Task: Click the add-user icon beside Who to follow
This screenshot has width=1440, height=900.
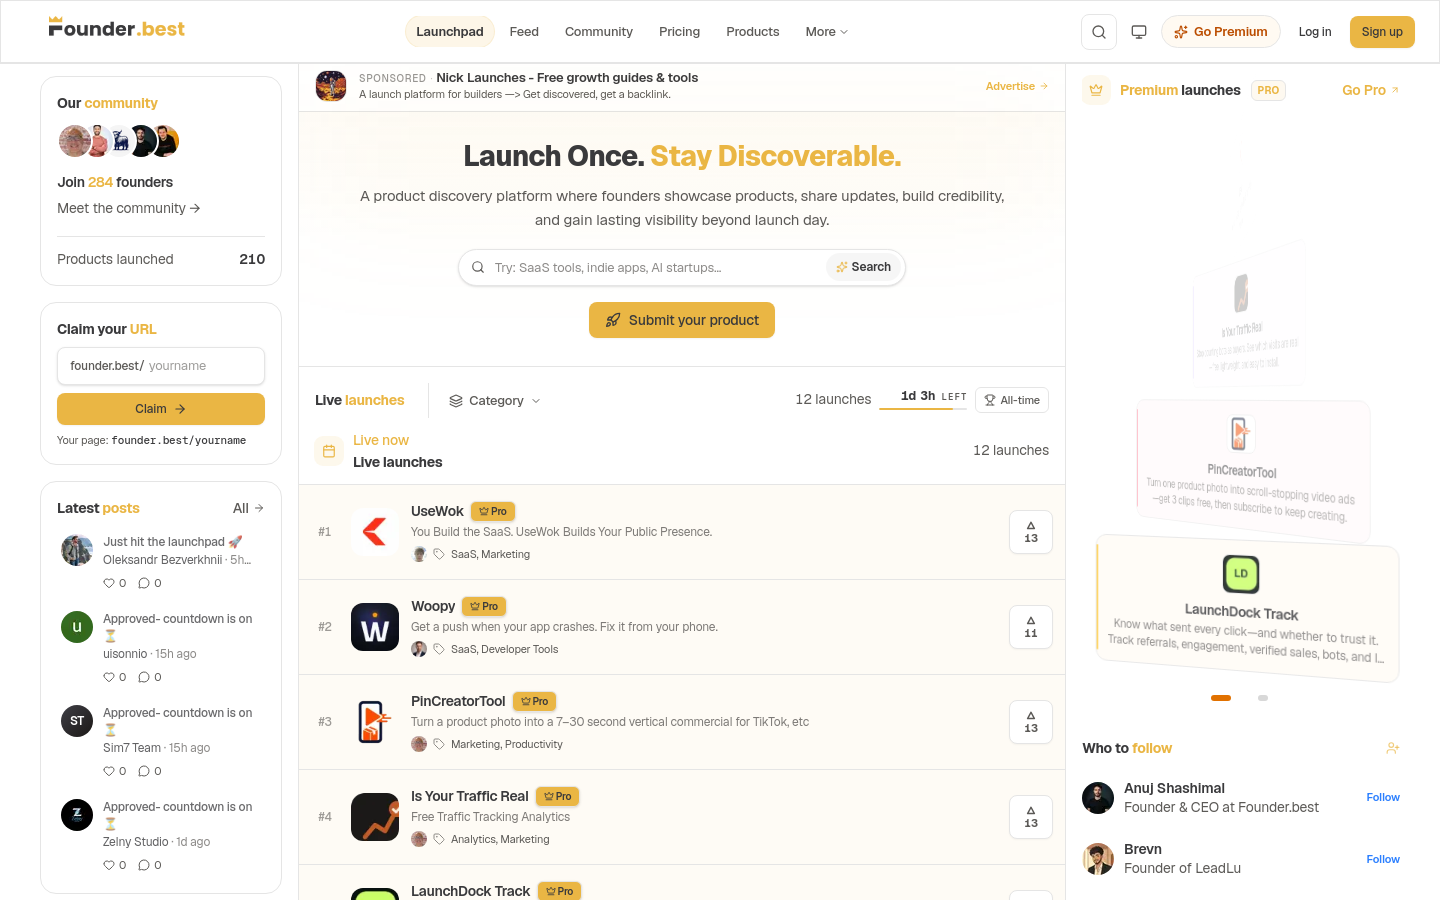Action: [x=1392, y=748]
